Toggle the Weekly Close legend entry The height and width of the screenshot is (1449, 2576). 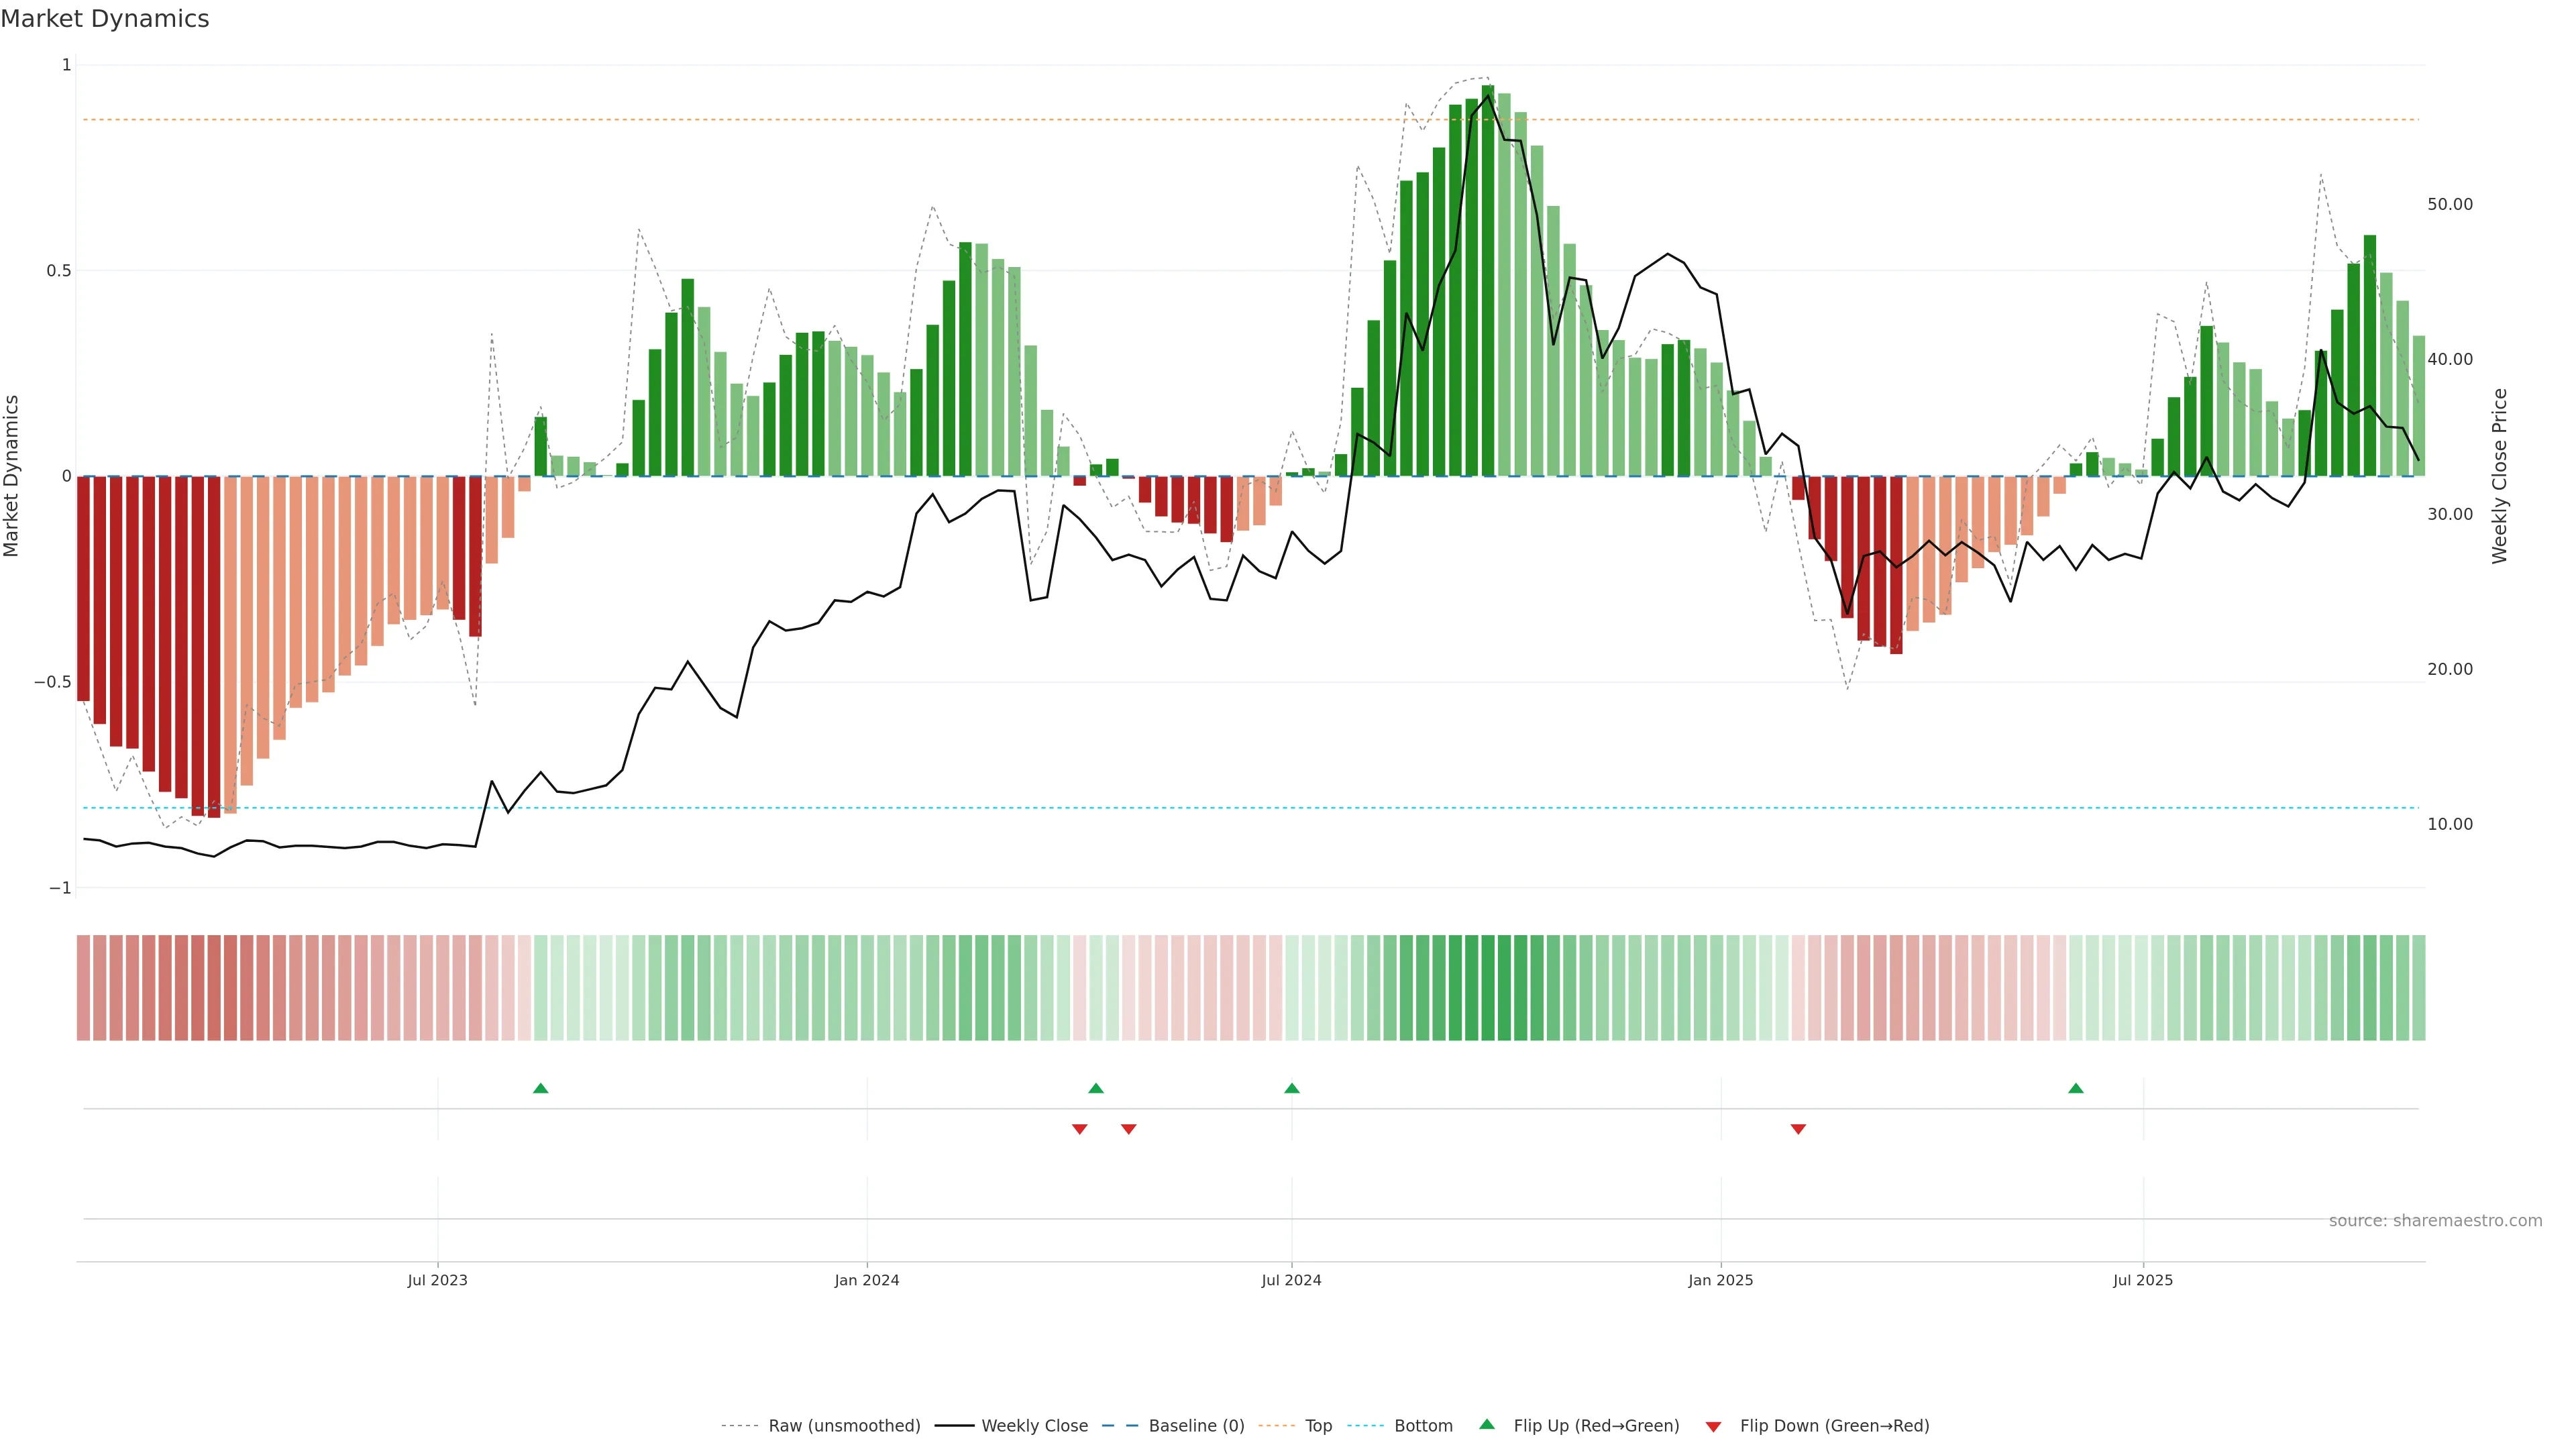1034,1426
